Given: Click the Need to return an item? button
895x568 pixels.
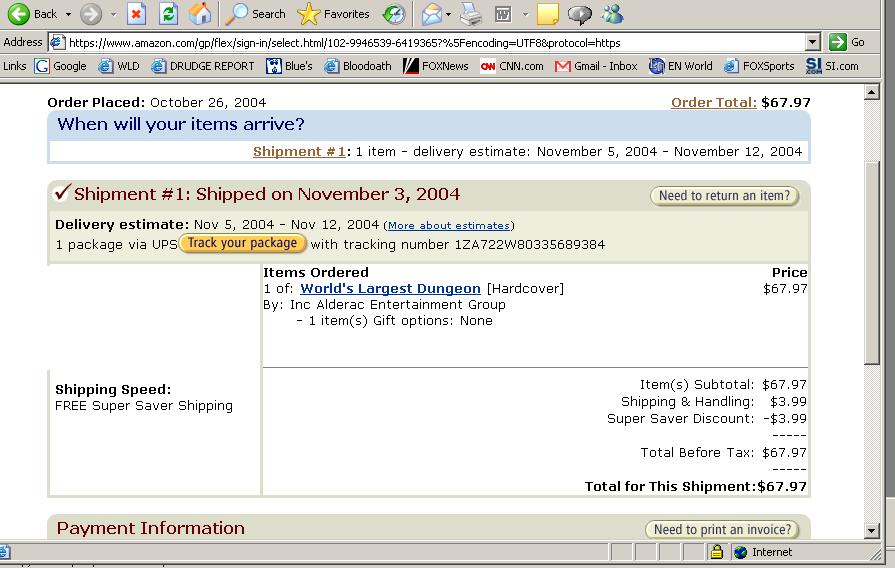Looking at the screenshot, I should tap(724, 196).
